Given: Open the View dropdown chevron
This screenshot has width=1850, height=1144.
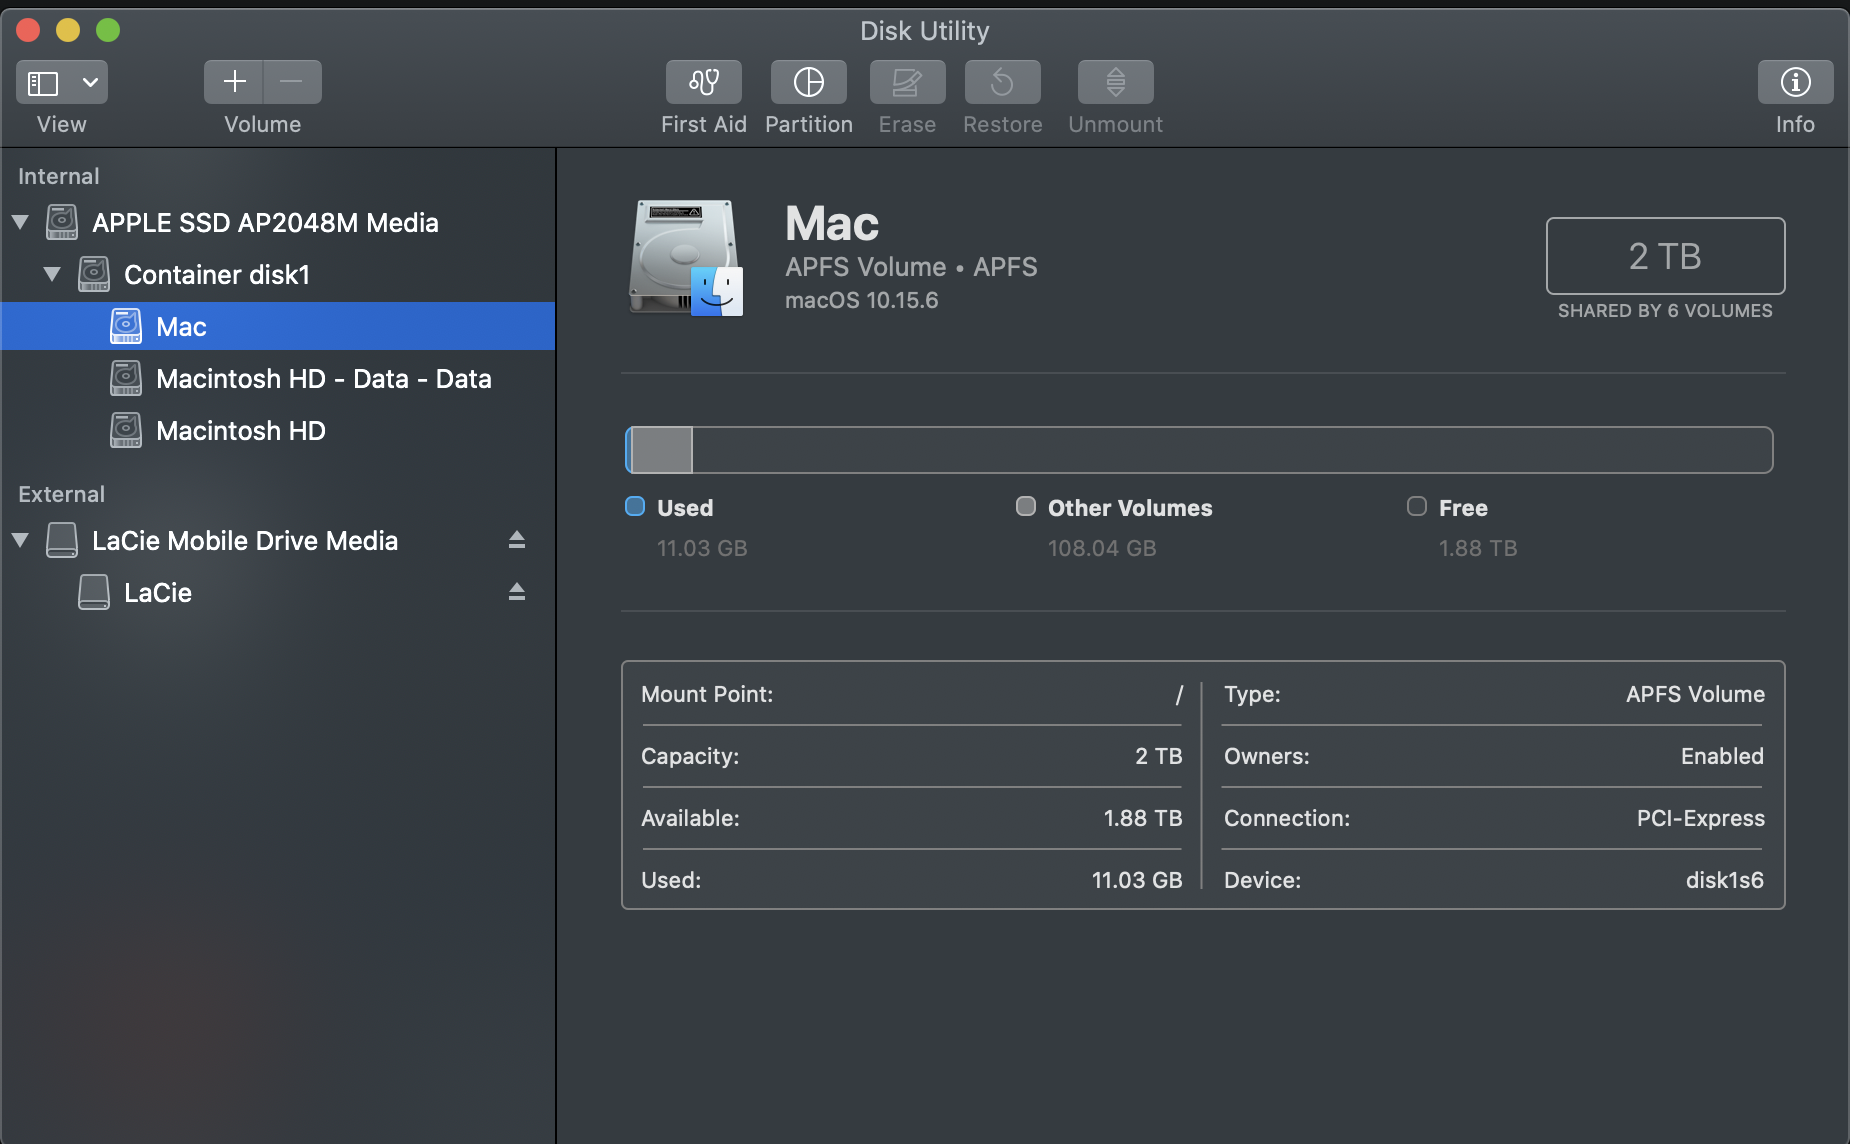Looking at the screenshot, I should pyautogui.click(x=90, y=82).
